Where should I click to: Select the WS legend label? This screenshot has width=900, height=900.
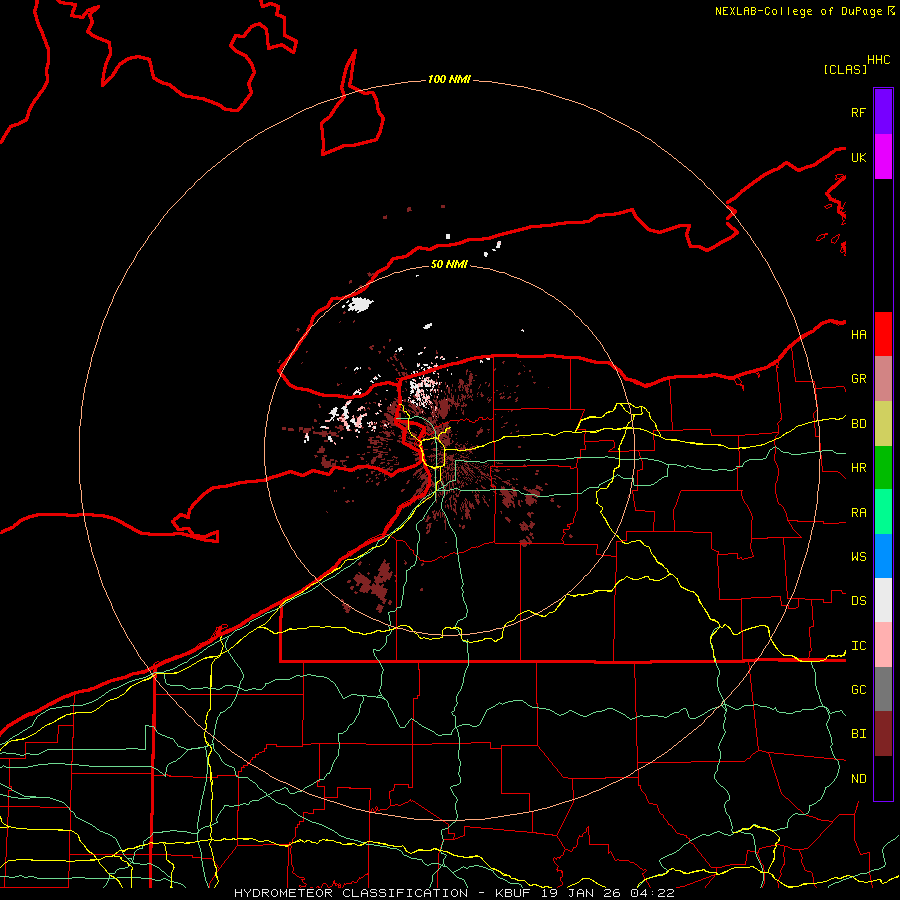pos(858,557)
